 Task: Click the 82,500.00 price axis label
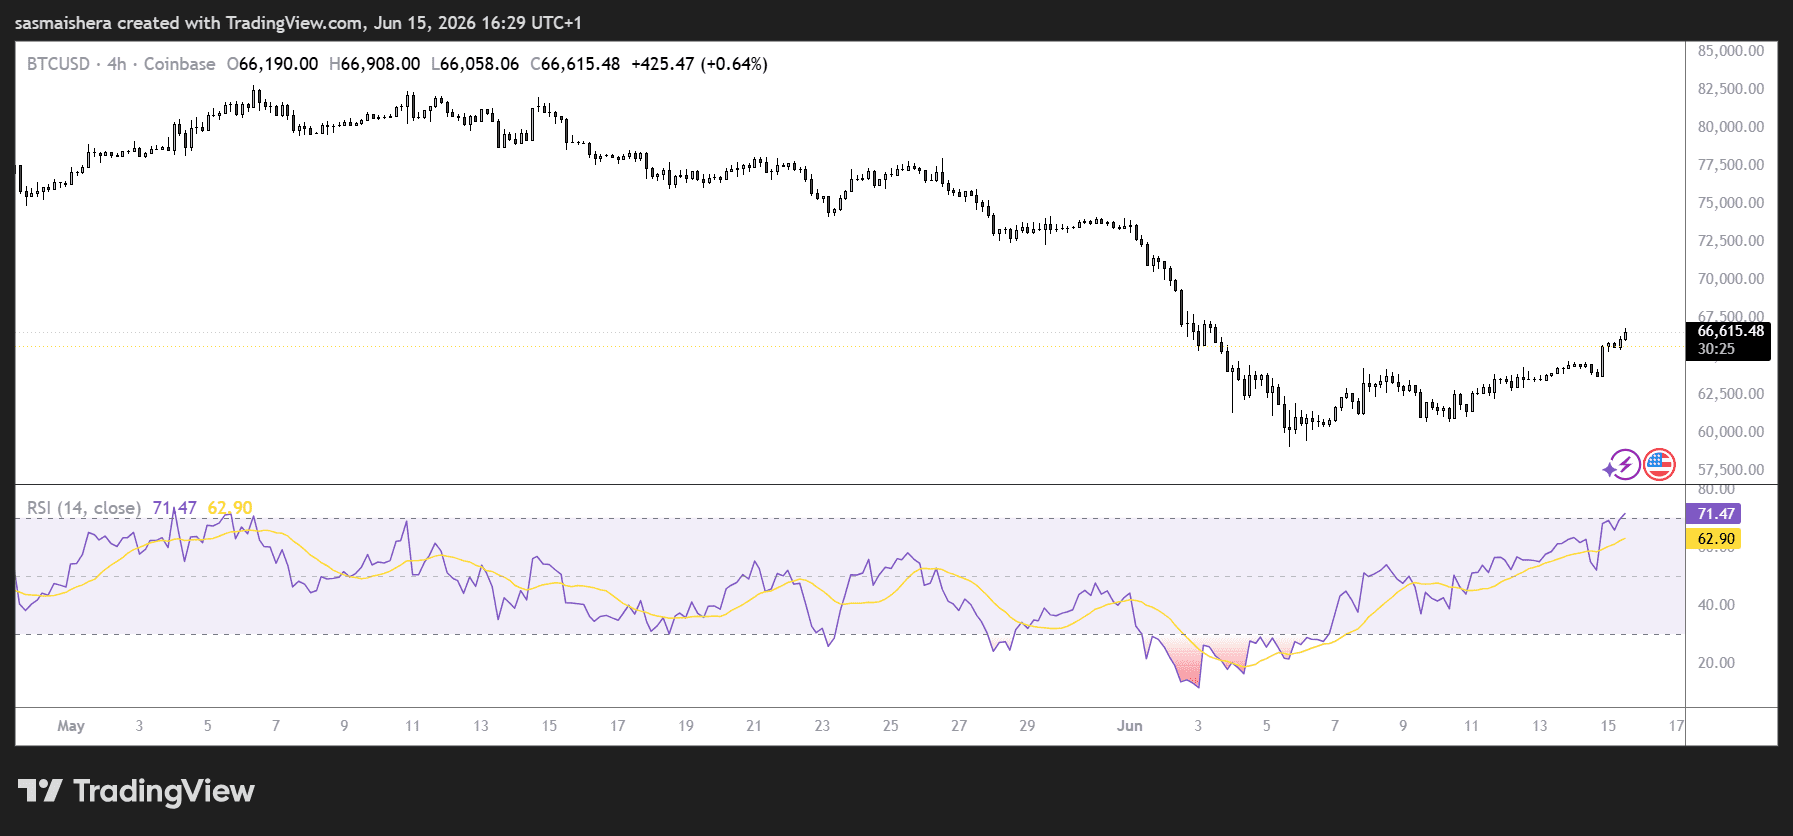tap(1731, 89)
